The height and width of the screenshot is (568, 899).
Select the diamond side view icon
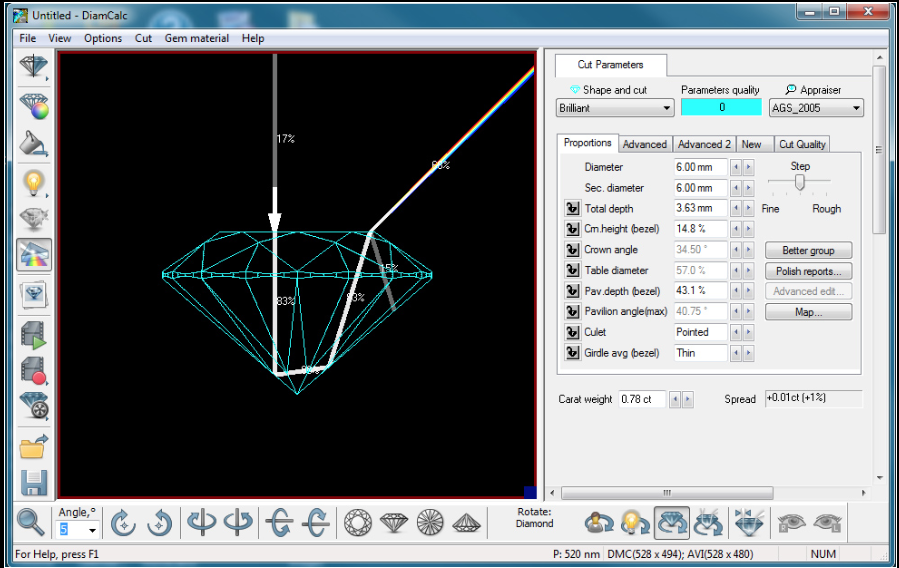392,522
